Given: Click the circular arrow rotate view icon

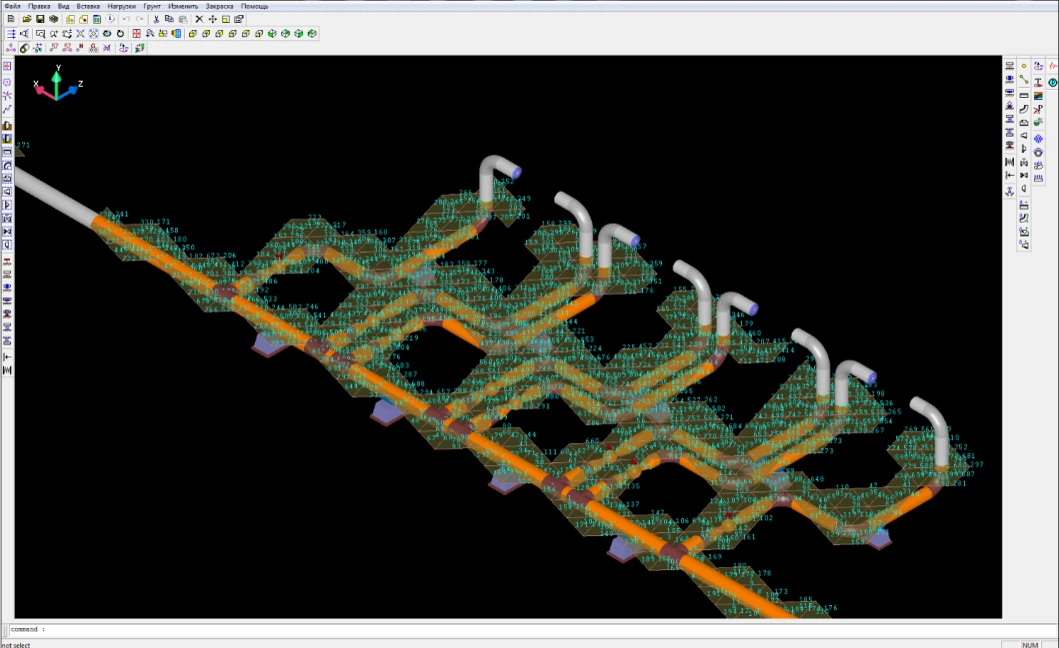Looking at the screenshot, I should tap(120, 33).
